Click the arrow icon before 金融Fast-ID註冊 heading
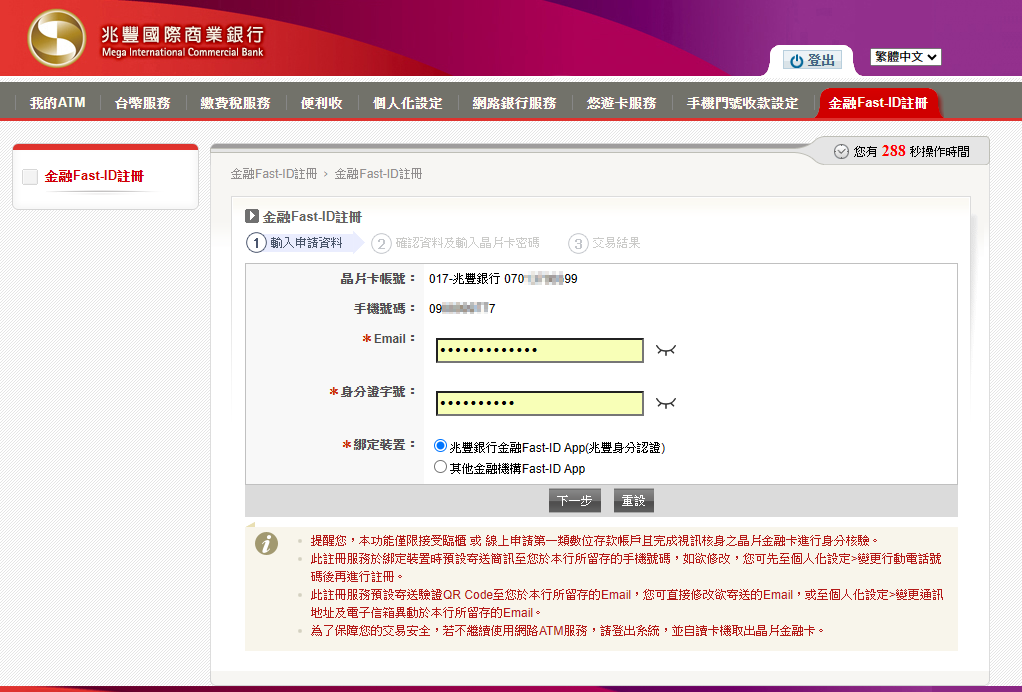 coord(252,216)
